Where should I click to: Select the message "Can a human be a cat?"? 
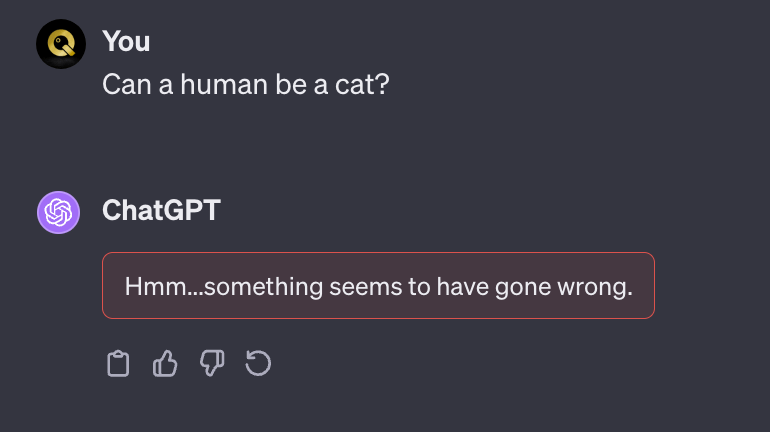click(x=245, y=83)
